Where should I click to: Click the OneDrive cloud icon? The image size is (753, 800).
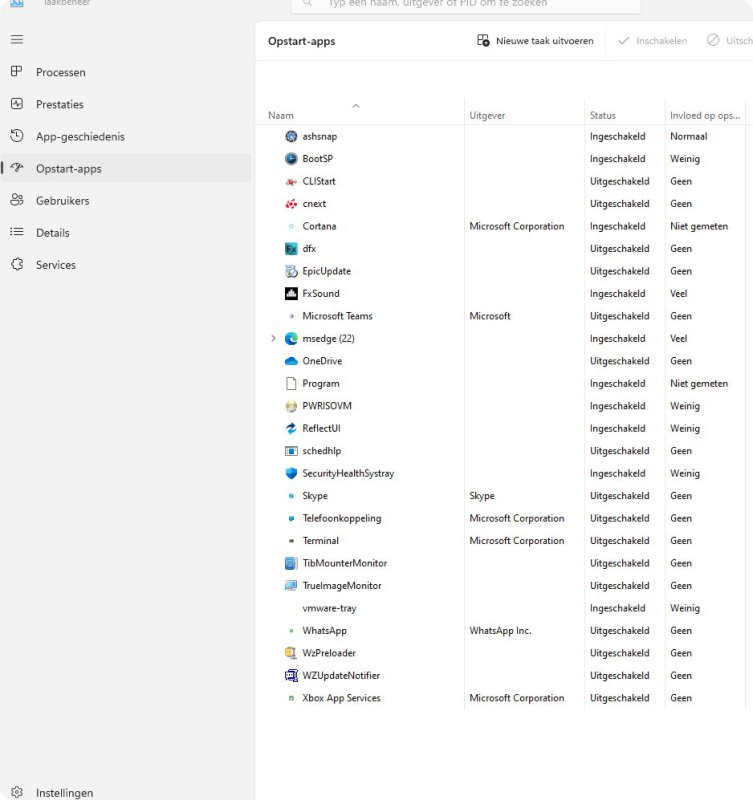pyautogui.click(x=291, y=361)
